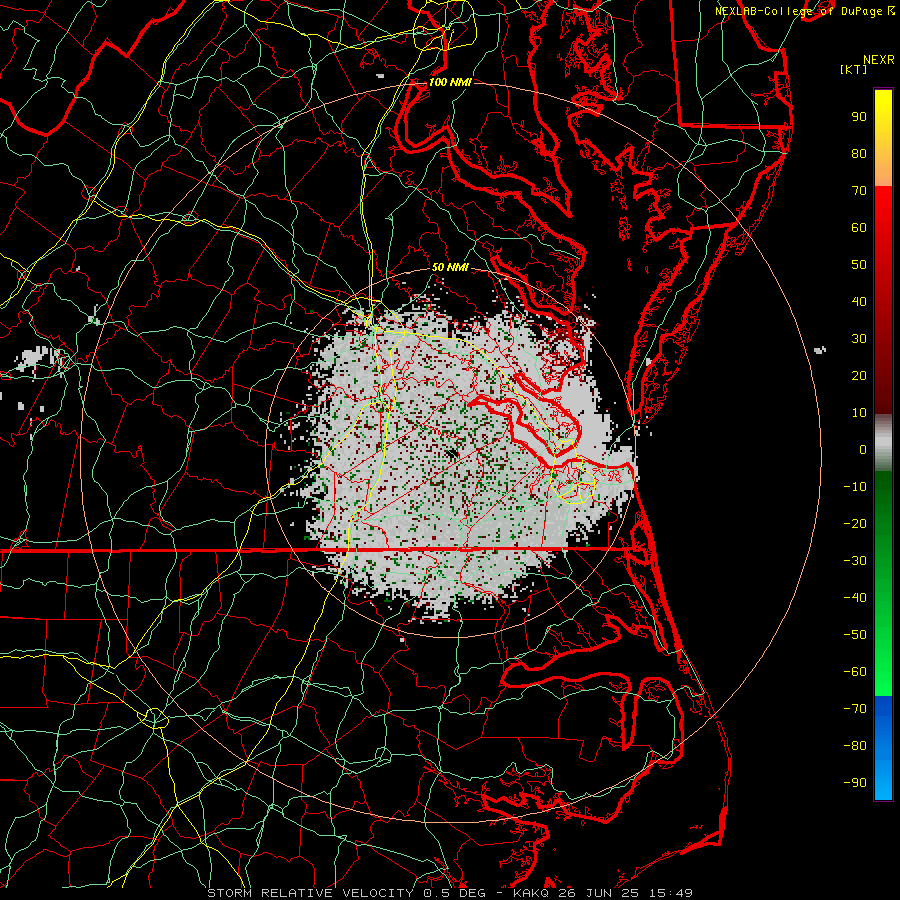Image resolution: width=900 pixels, height=900 pixels.
Task: Click the "NEXR" label above the legend
Action: (x=879, y=60)
